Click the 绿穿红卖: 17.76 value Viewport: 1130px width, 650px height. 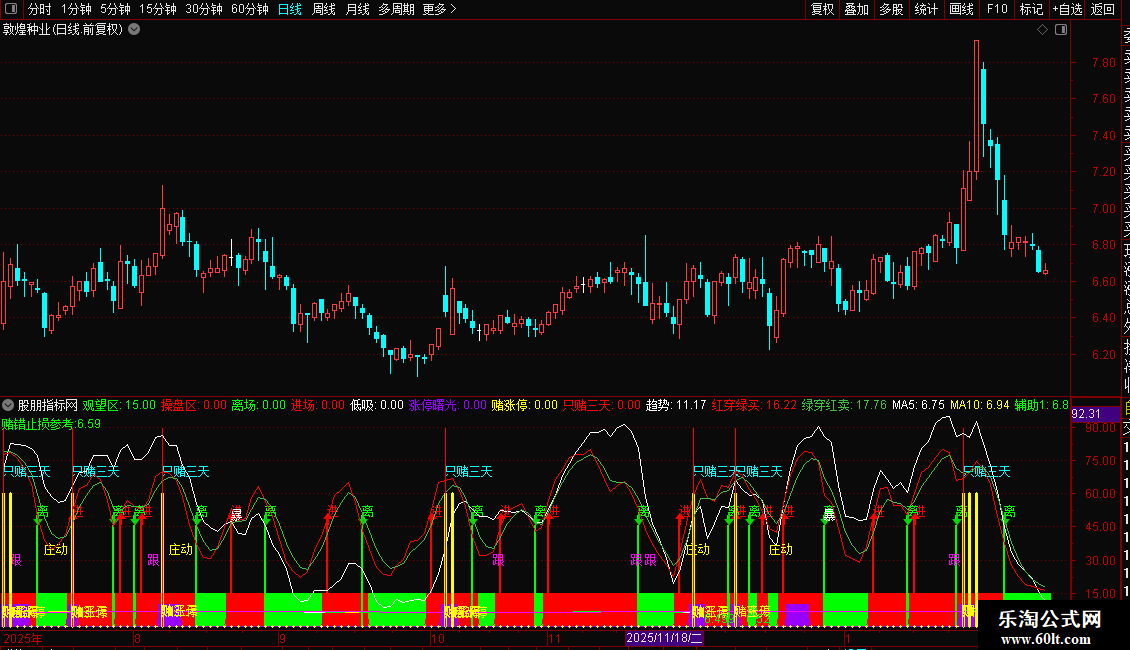(x=844, y=405)
